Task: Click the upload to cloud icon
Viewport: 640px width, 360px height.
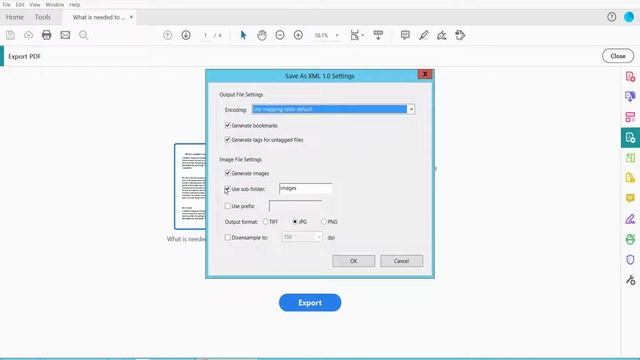Action: (x=28, y=35)
